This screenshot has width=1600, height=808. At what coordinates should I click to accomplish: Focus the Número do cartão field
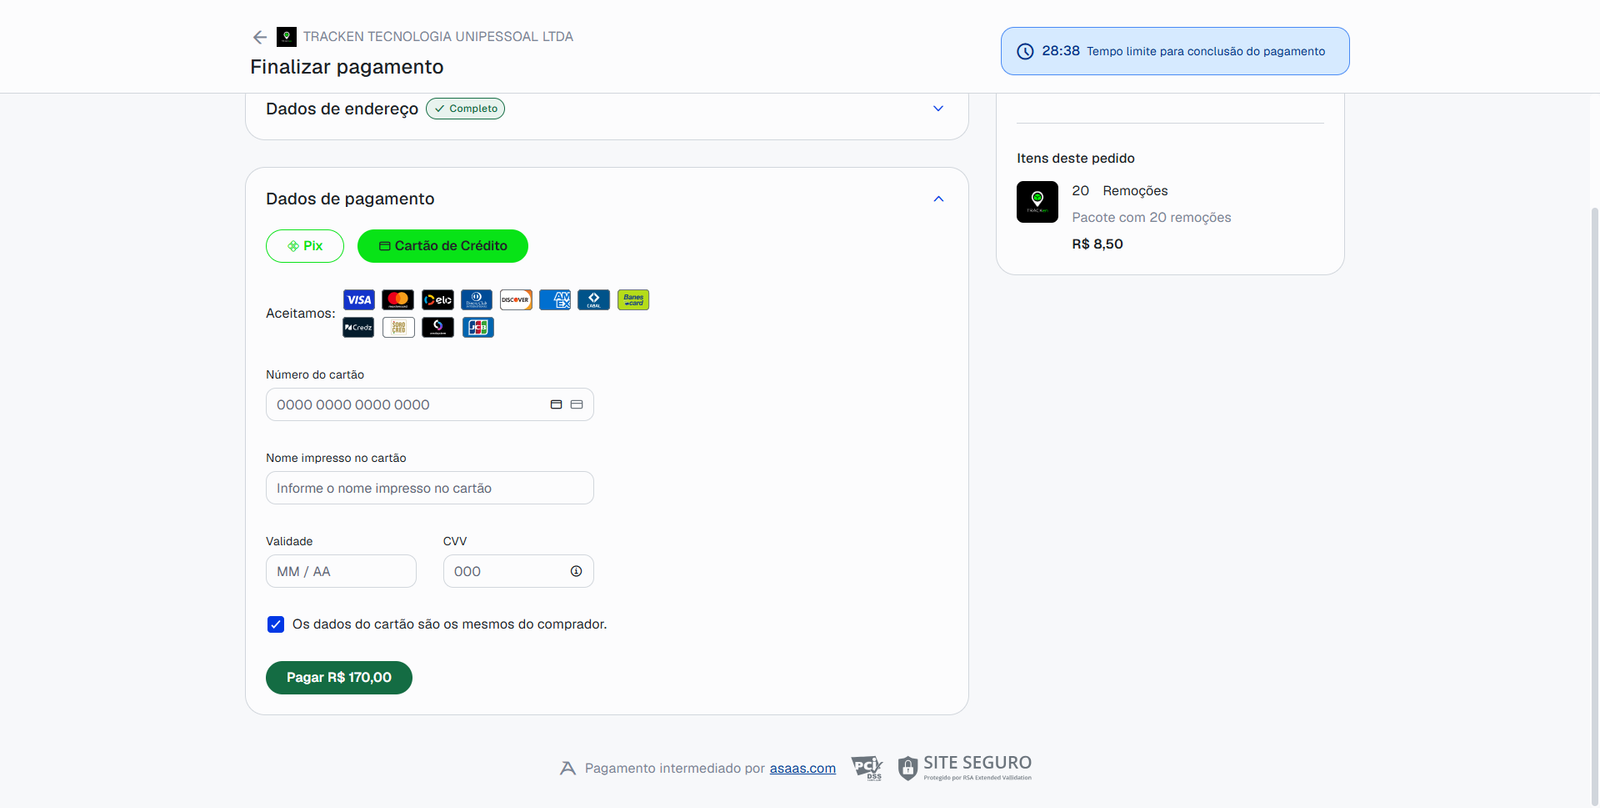click(x=430, y=405)
